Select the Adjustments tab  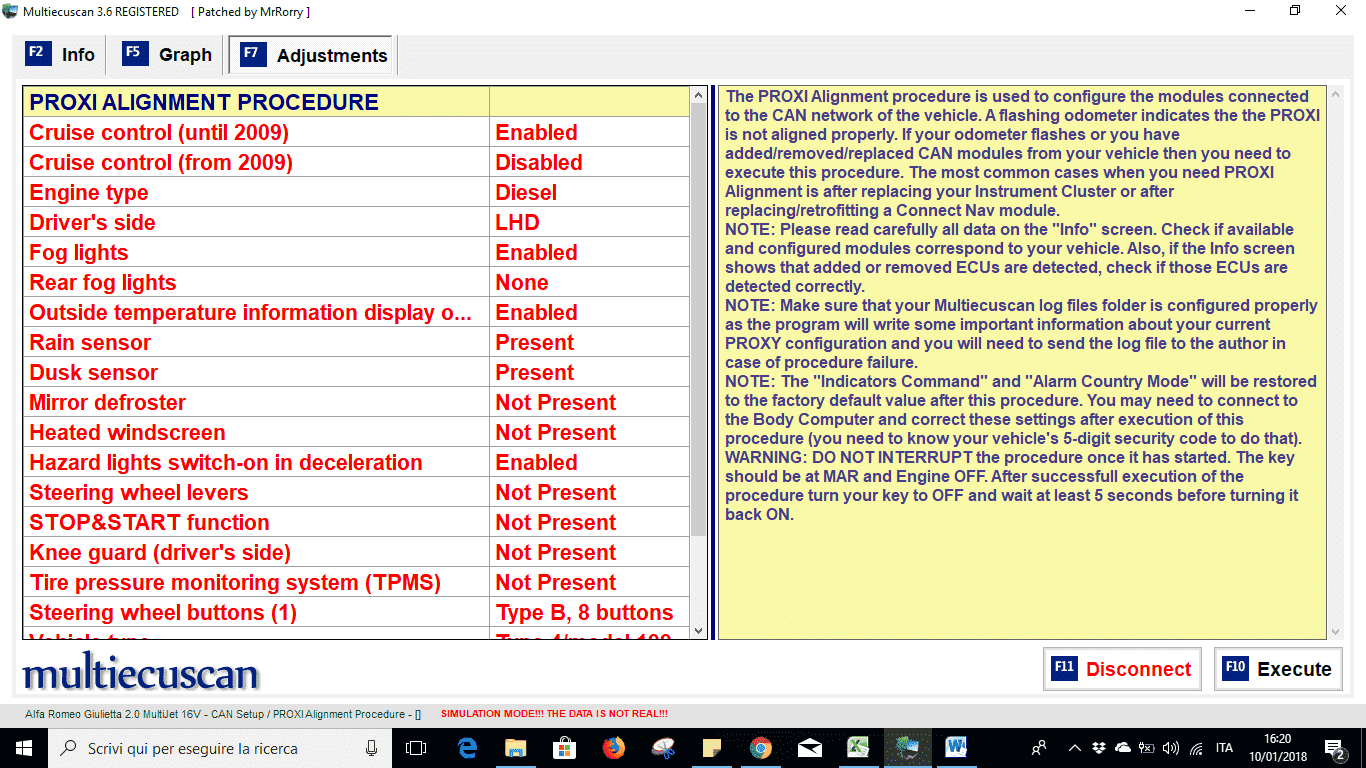pos(313,55)
